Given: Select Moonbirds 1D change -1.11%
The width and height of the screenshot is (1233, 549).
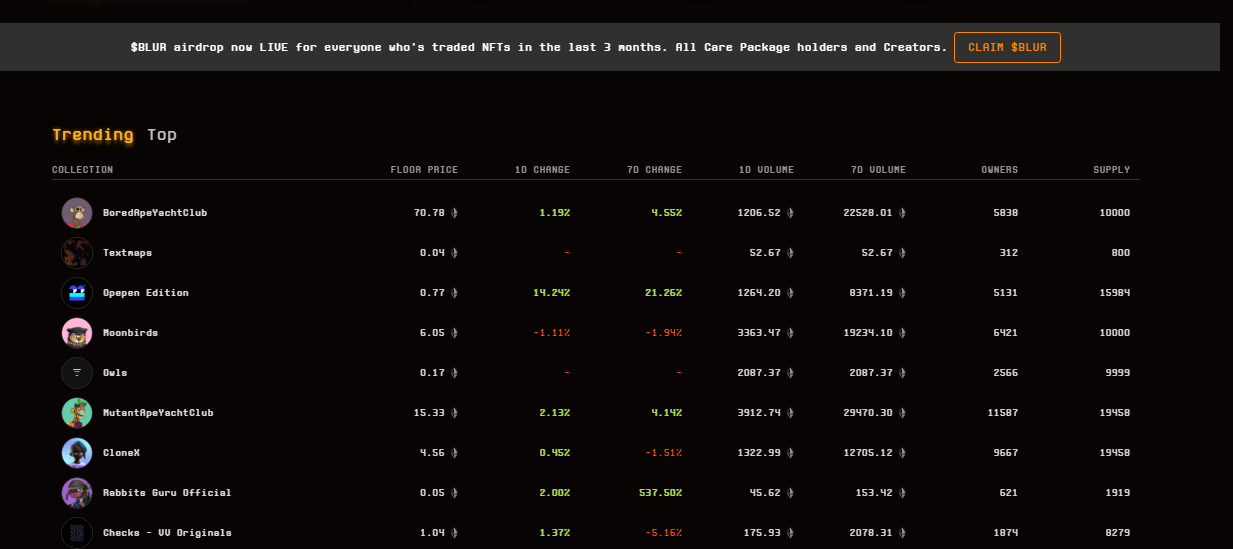Looking at the screenshot, I should pyautogui.click(x=551, y=333).
